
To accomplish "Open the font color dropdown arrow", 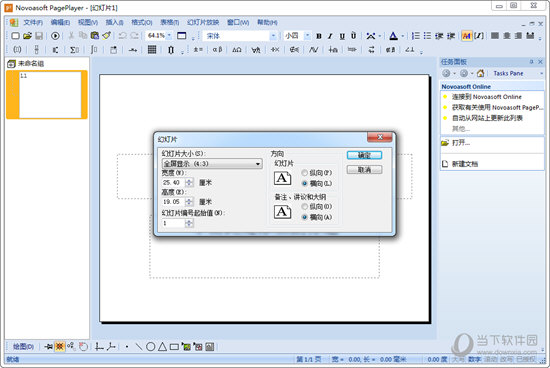I will click(403, 36).
